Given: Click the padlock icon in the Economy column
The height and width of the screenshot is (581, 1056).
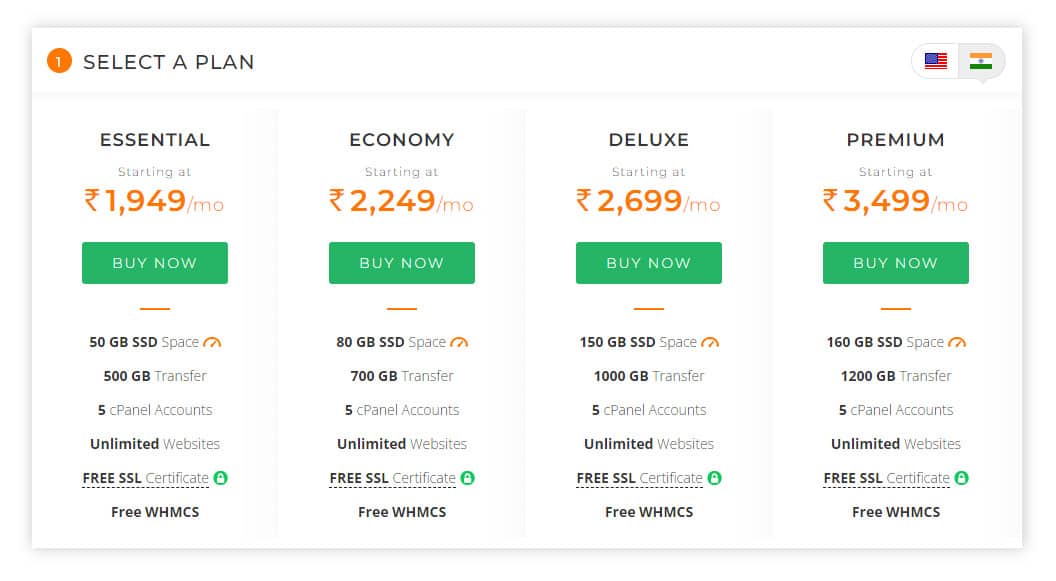Looking at the screenshot, I should click(x=467, y=477).
